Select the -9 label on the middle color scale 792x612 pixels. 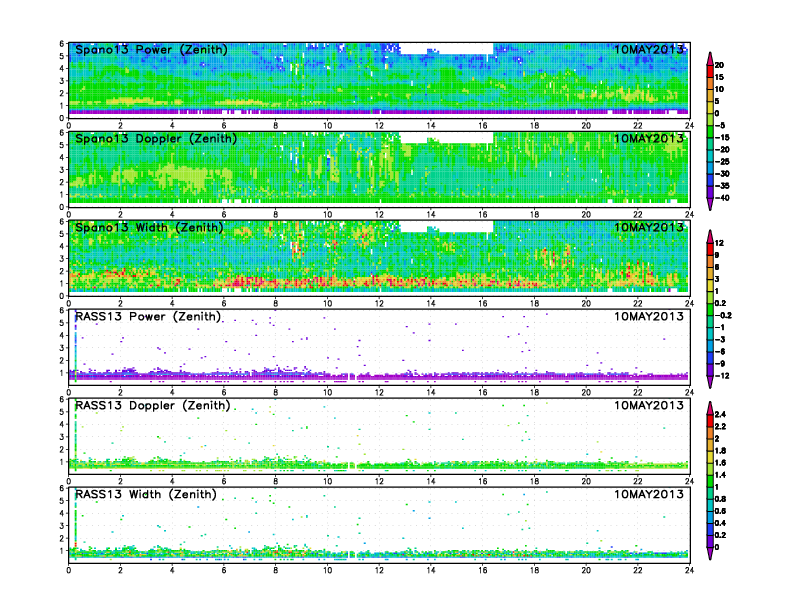point(720,364)
